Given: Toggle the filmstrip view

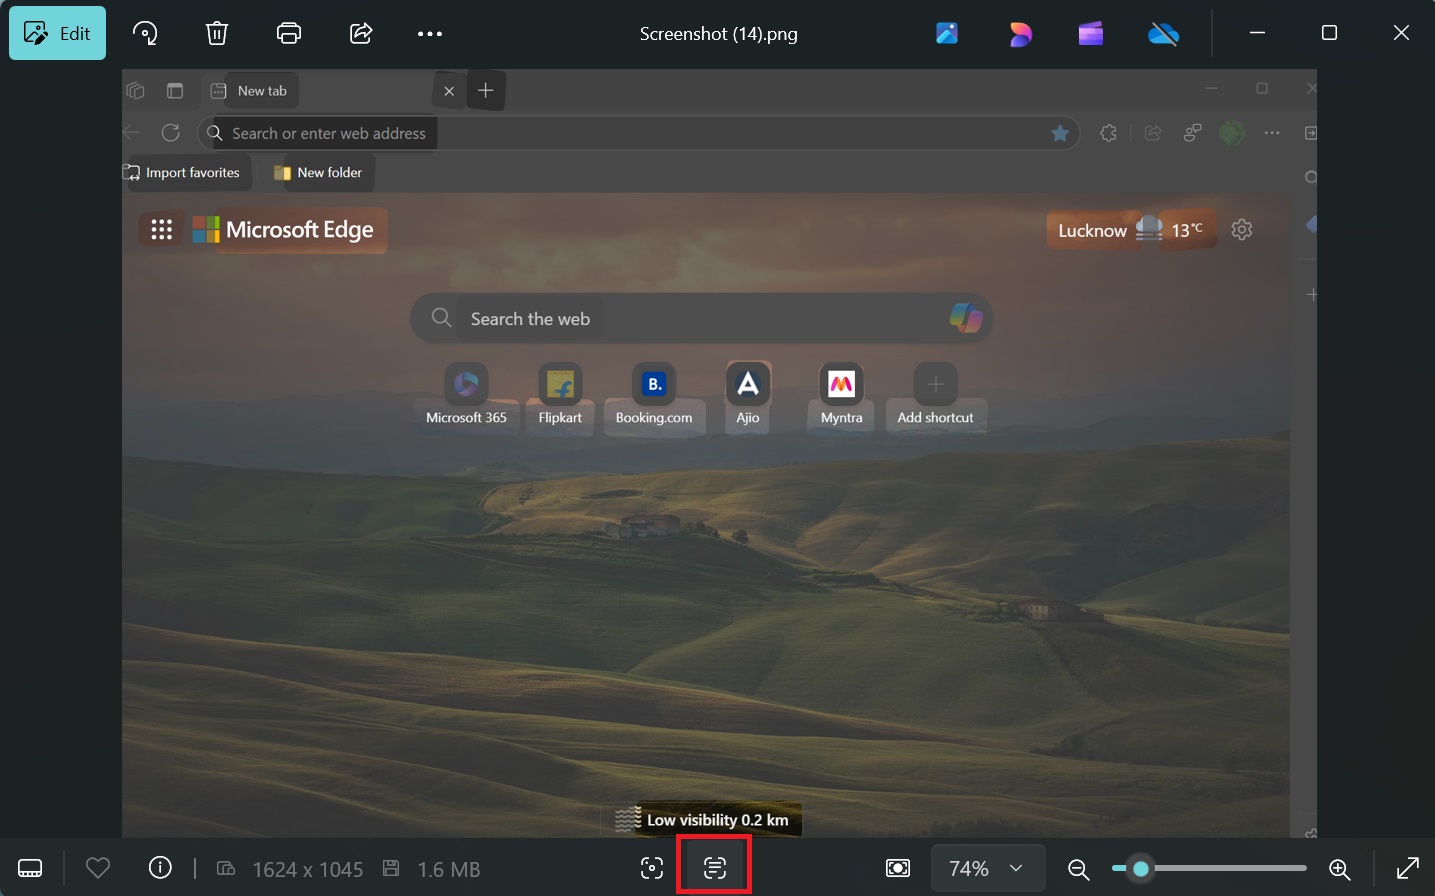Looking at the screenshot, I should [x=29, y=868].
